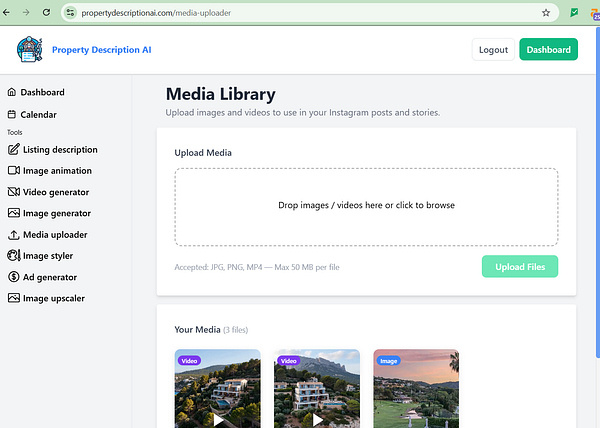View site information icon in address bar
600x428 pixels.
pos(70,13)
